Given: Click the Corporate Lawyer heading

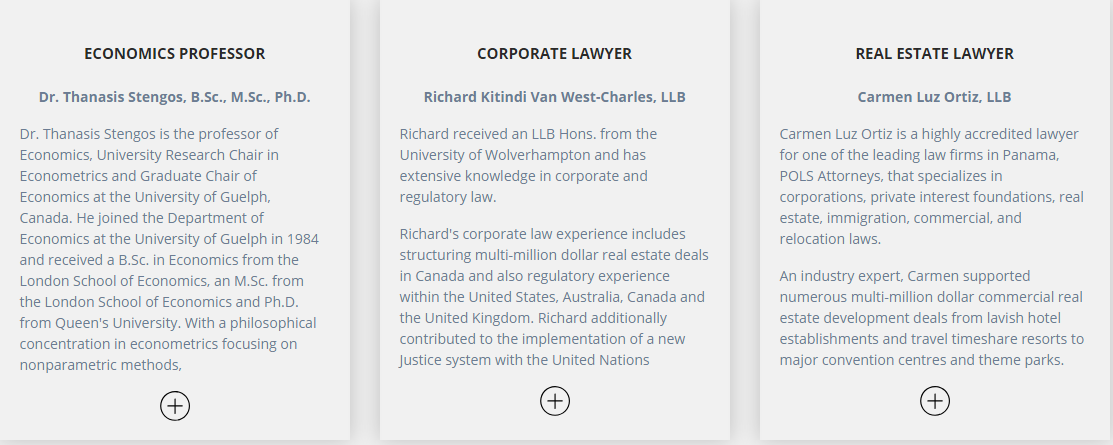Looking at the screenshot, I should (x=554, y=54).
